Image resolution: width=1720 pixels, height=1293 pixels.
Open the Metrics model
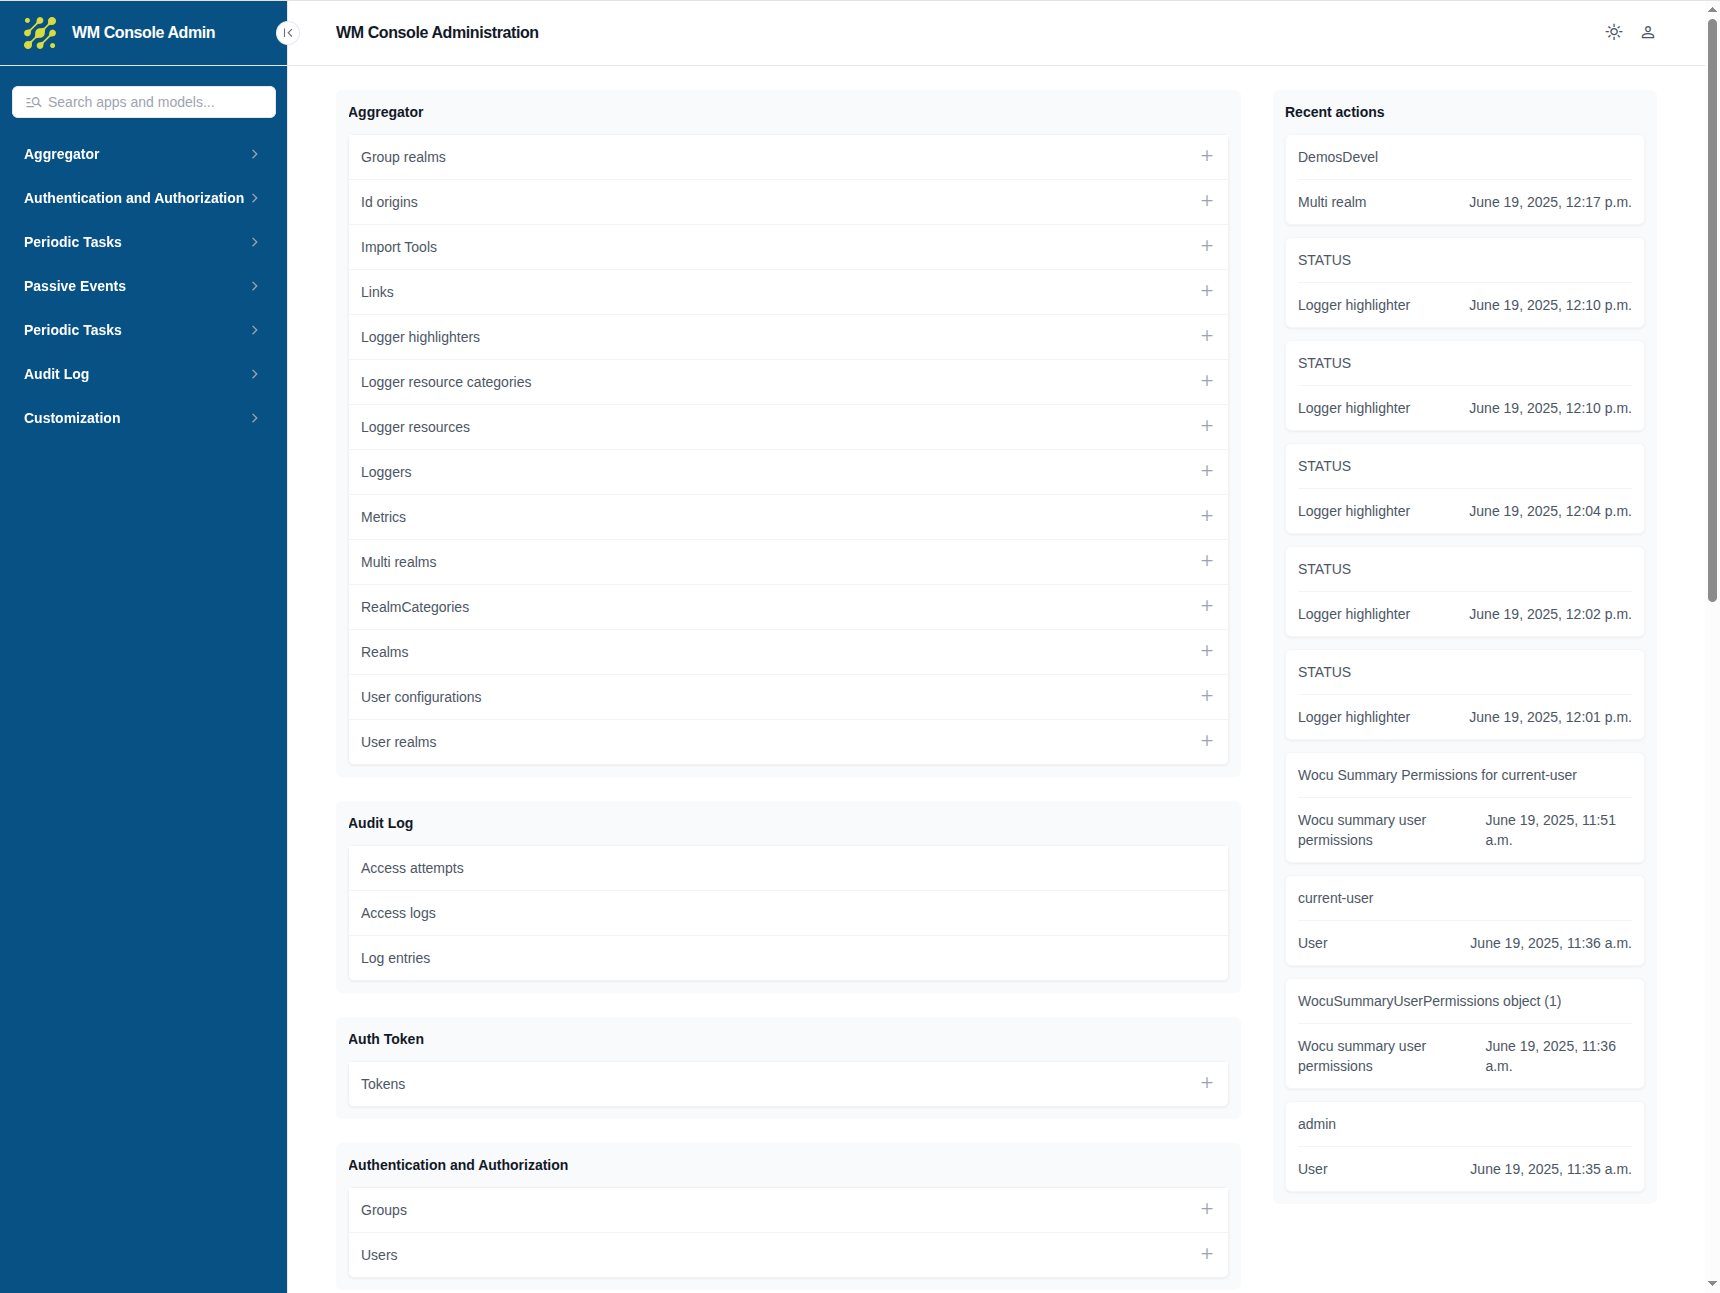tap(383, 517)
